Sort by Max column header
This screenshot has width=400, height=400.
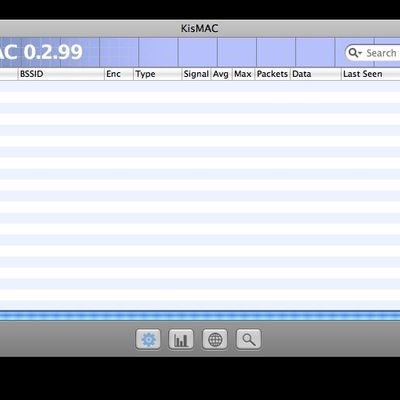click(243, 74)
